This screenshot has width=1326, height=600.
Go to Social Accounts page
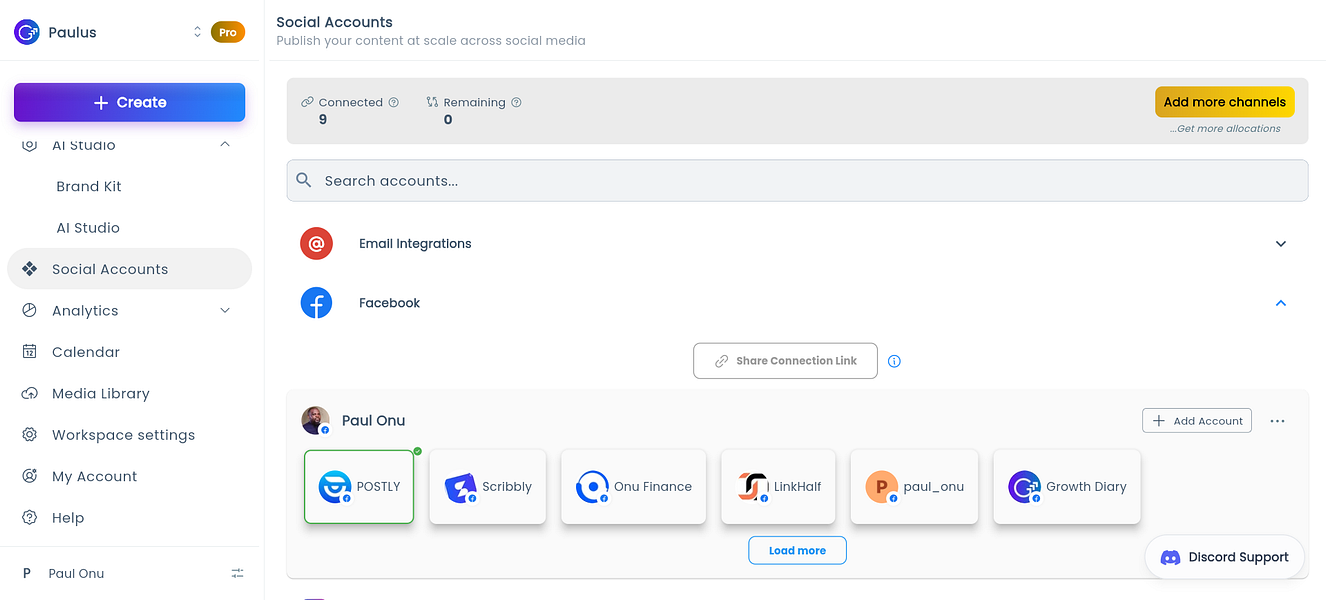[129, 269]
